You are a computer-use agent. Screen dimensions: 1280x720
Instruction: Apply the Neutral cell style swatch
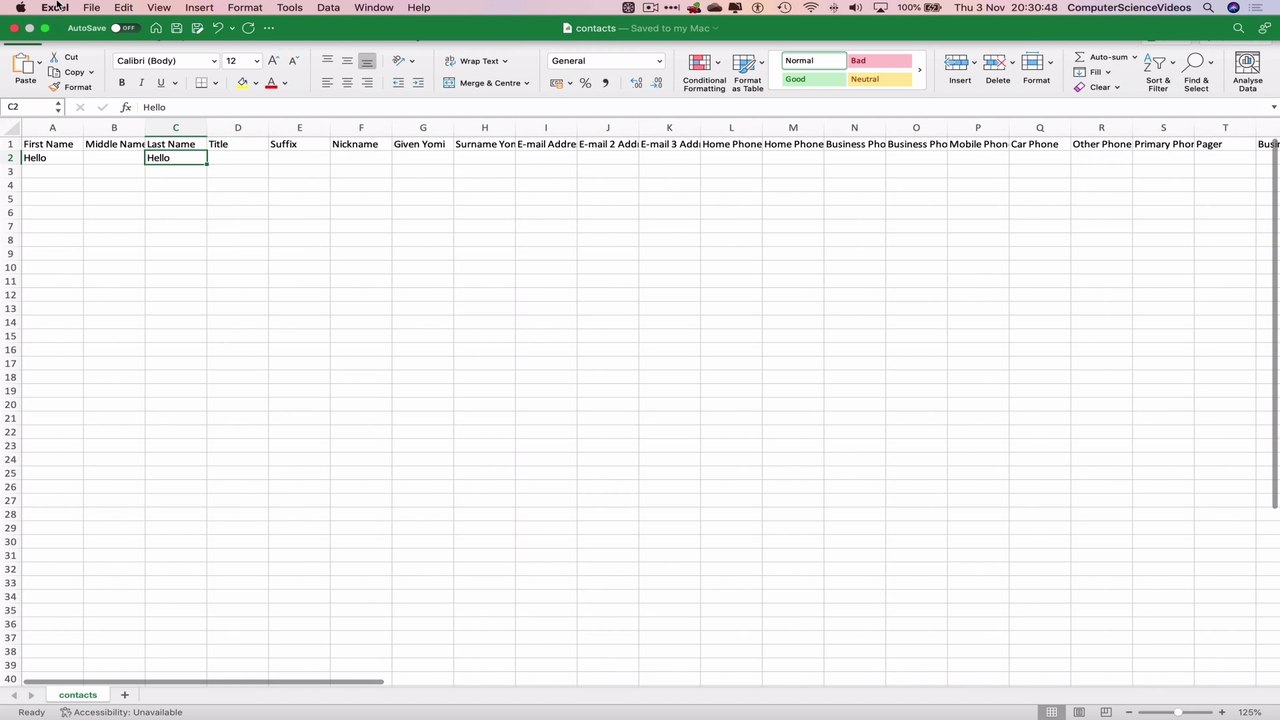(x=880, y=79)
